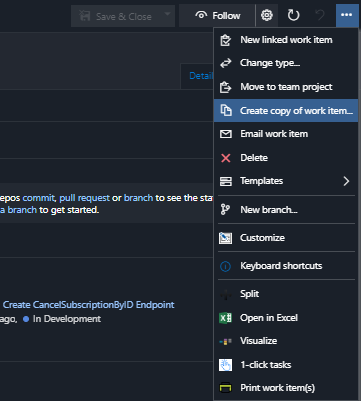Click the Email work item envelope icon
The width and height of the screenshot is (361, 401).
pyautogui.click(x=226, y=134)
